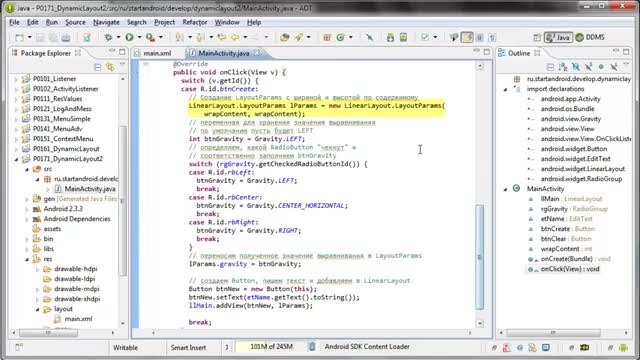
Task: Expand the P0161_DynamicLayout project node
Action: point(16,149)
